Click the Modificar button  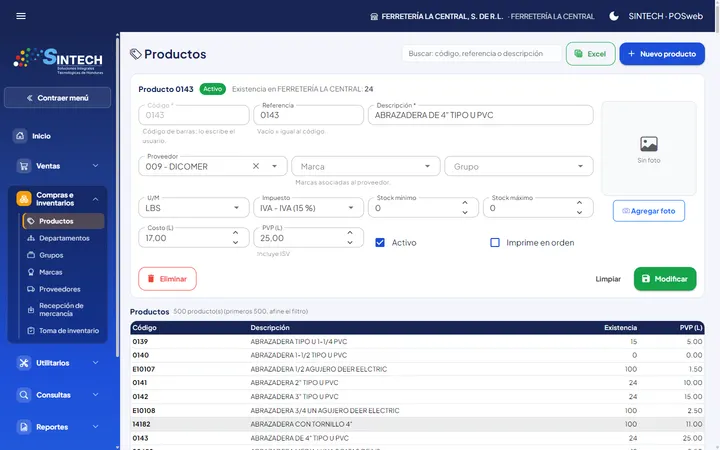click(x=664, y=279)
